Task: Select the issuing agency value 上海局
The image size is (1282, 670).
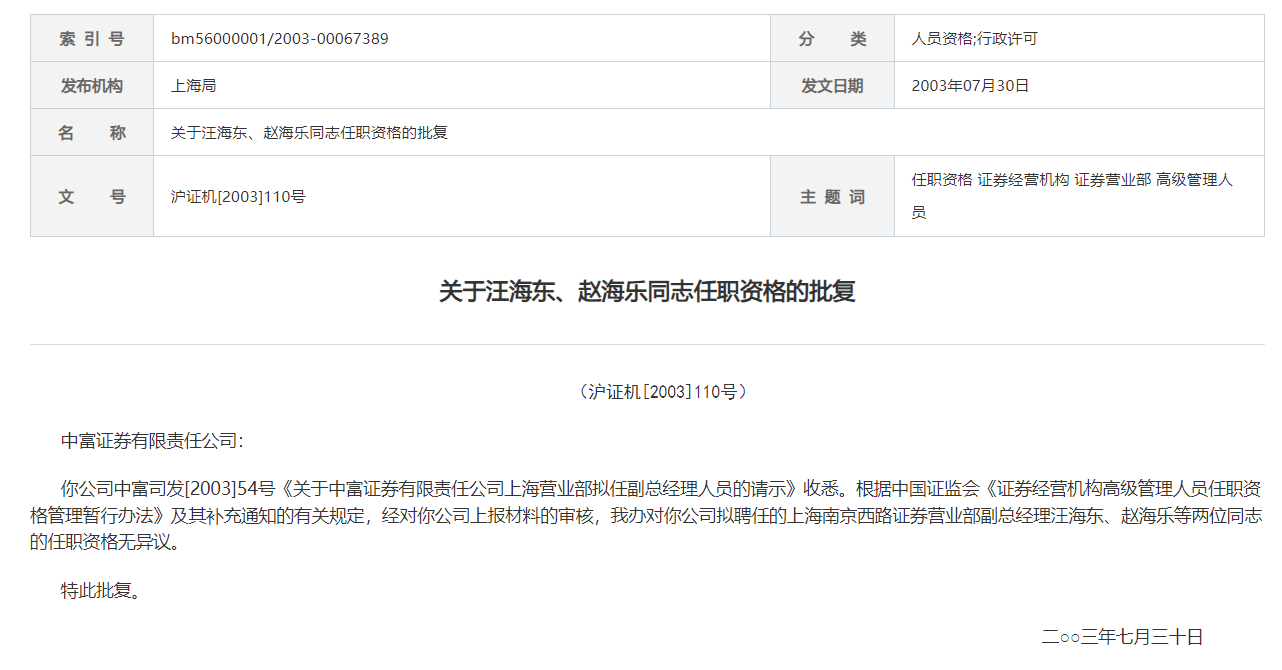Action: 193,86
